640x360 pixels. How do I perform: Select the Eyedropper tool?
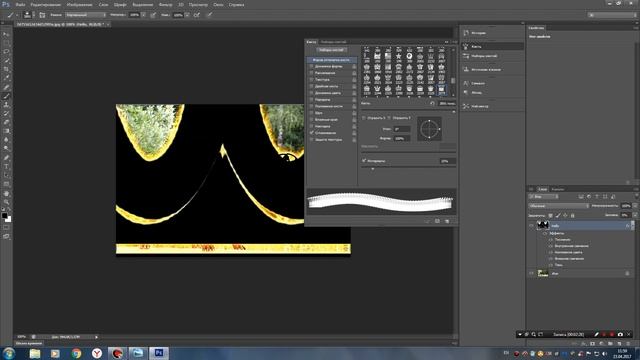tap(6, 78)
